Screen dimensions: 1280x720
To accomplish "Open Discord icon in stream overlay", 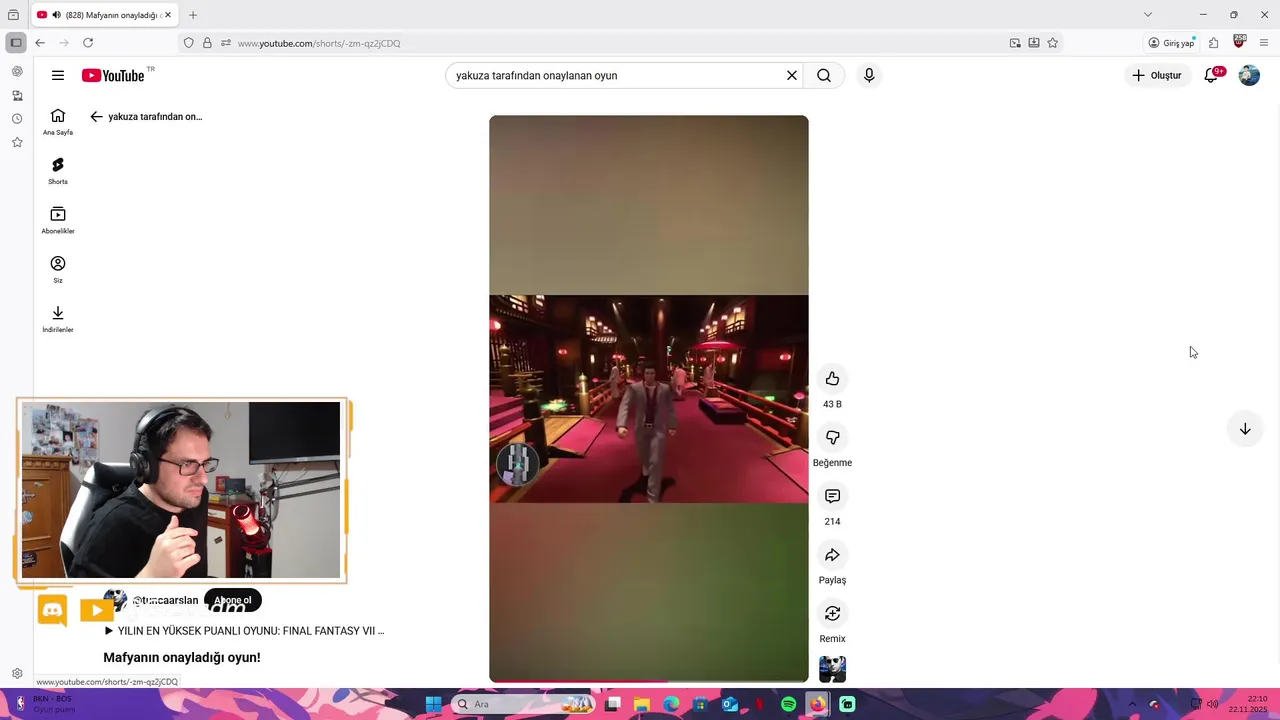I will click(x=52, y=609).
